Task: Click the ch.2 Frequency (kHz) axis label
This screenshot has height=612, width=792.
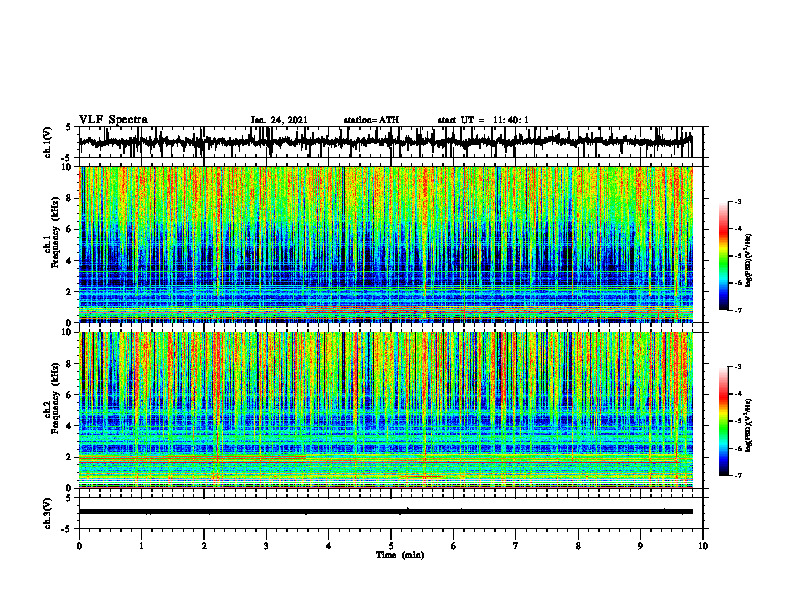Action: [52, 398]
